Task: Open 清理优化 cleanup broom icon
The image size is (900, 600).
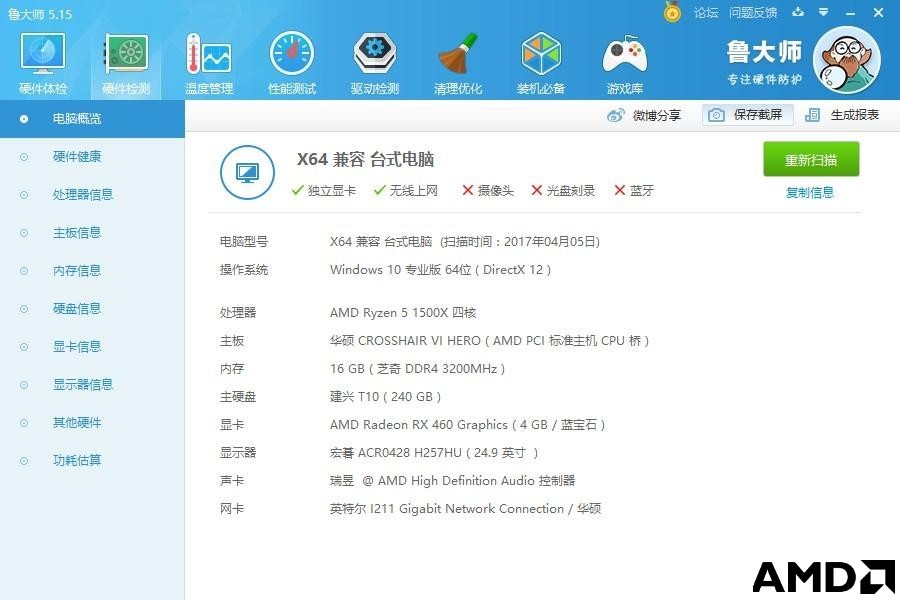Action: 458,64
